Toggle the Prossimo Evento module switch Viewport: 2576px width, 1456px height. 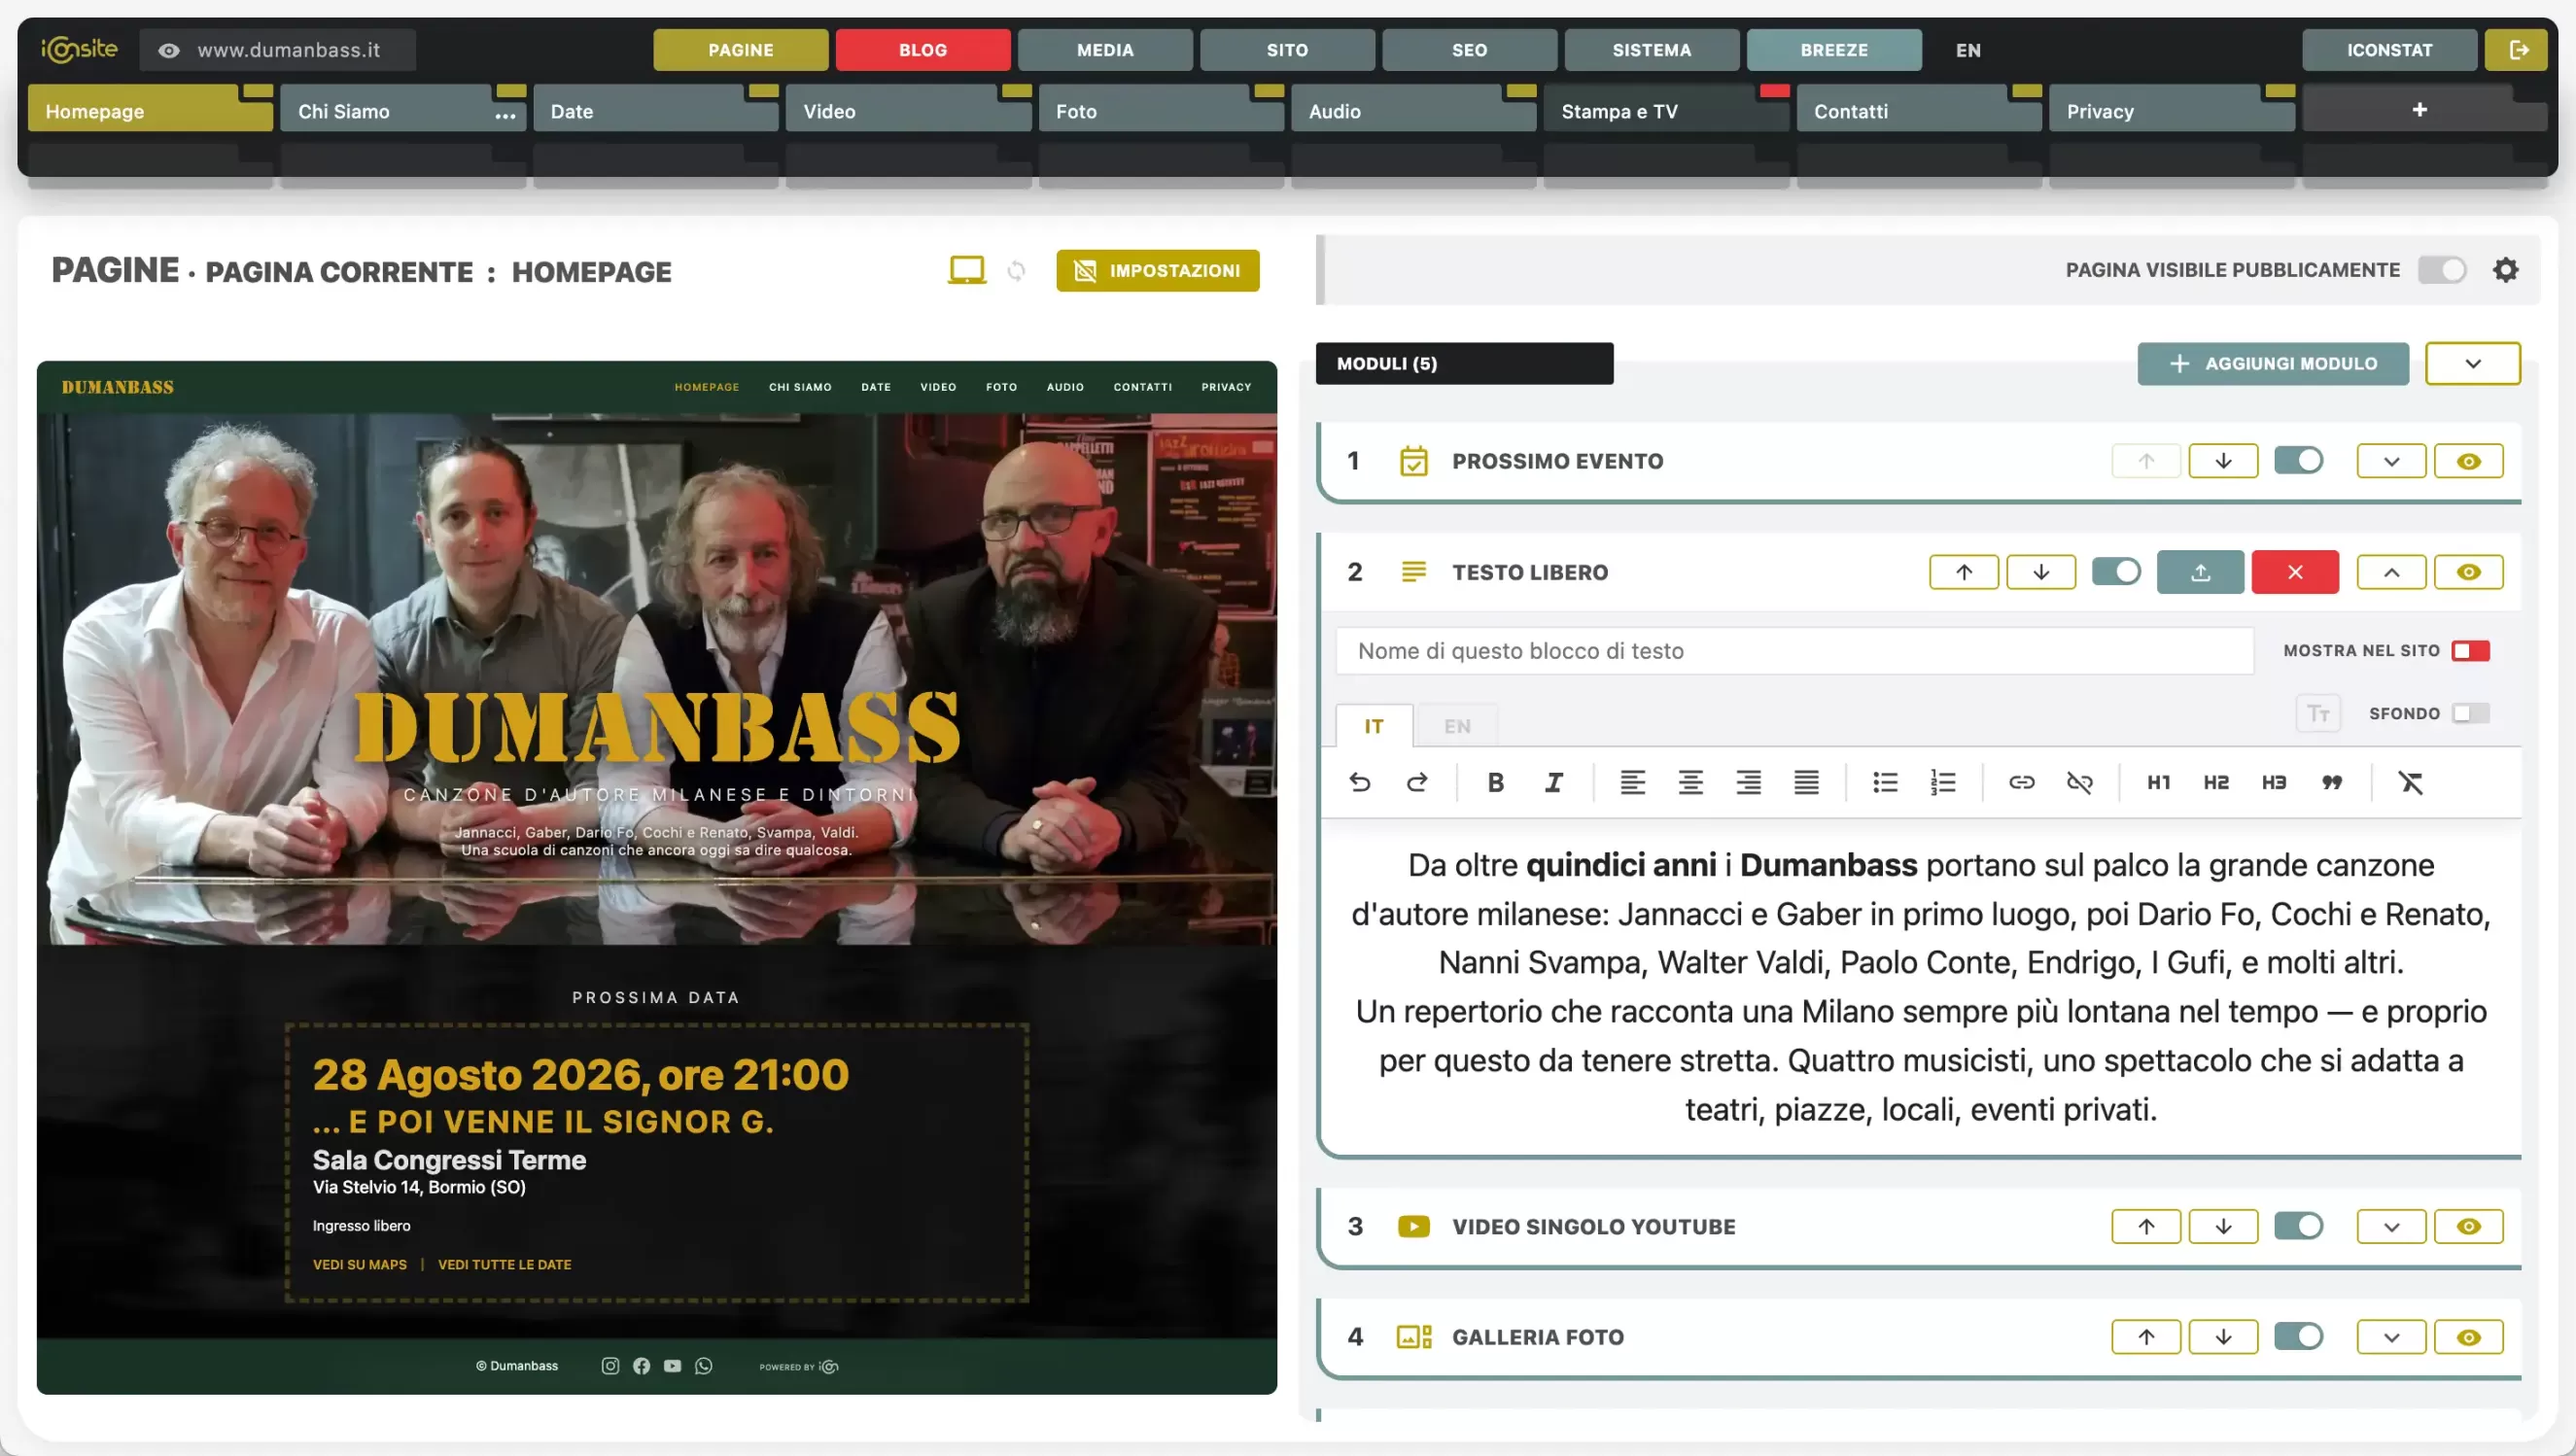coord(2298,461)
